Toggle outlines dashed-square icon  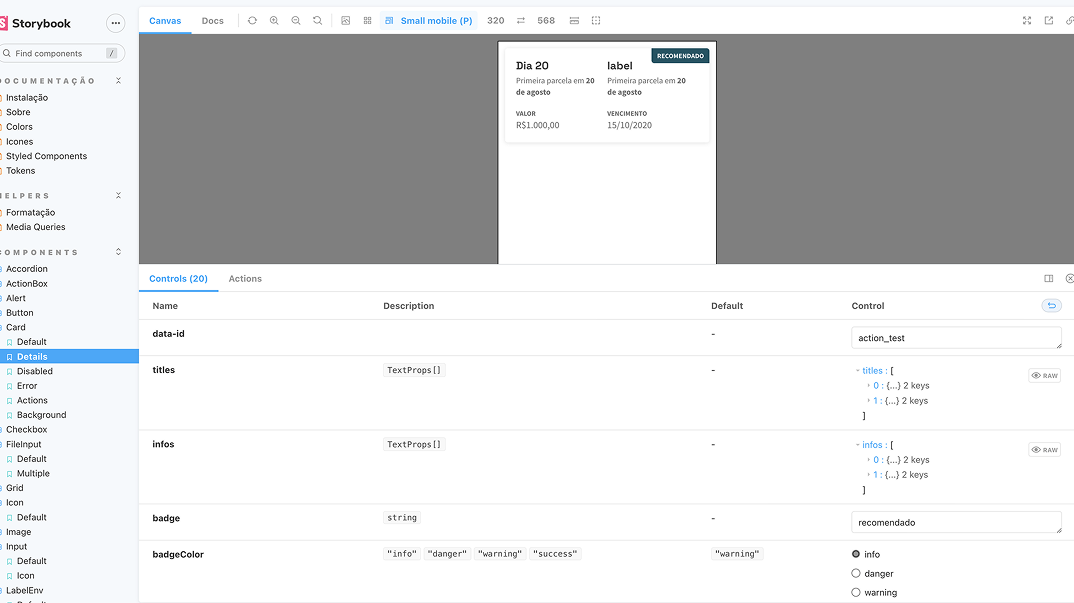coord(596,21)
